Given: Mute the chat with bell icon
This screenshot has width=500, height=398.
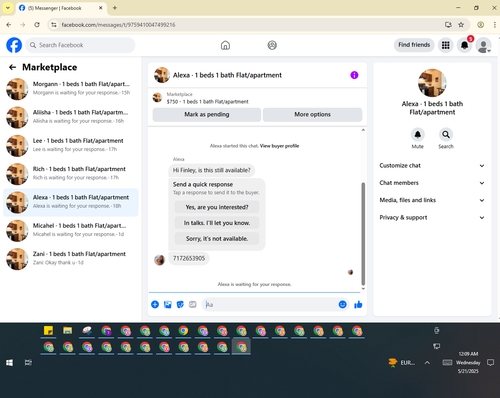Looking at the screenshot, I should [x=417, y=135].
